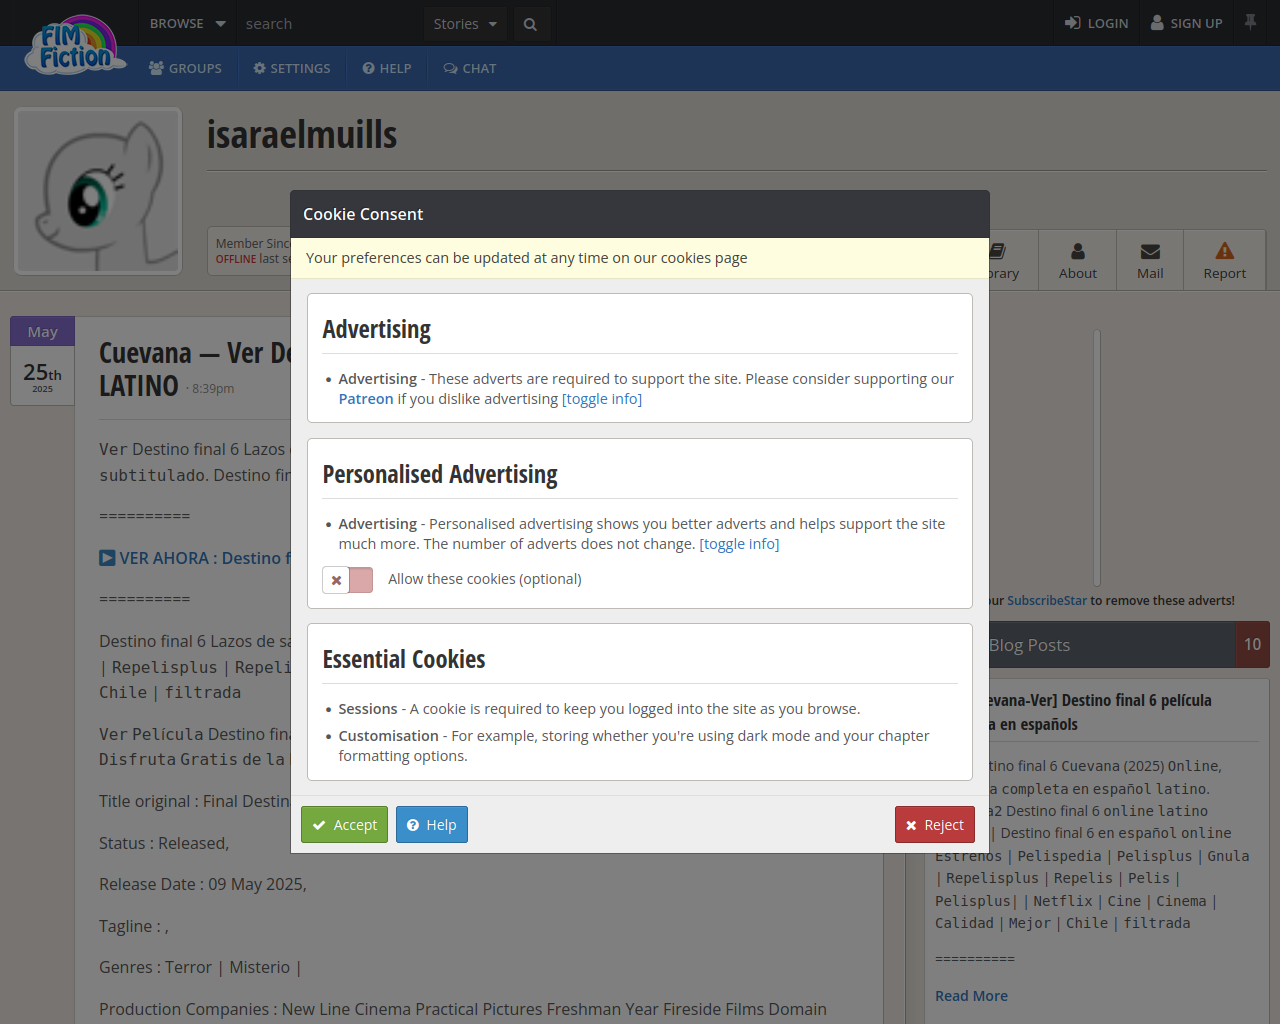Focus the search text field
The image size is (1280, 1024).
pos(330,23)
